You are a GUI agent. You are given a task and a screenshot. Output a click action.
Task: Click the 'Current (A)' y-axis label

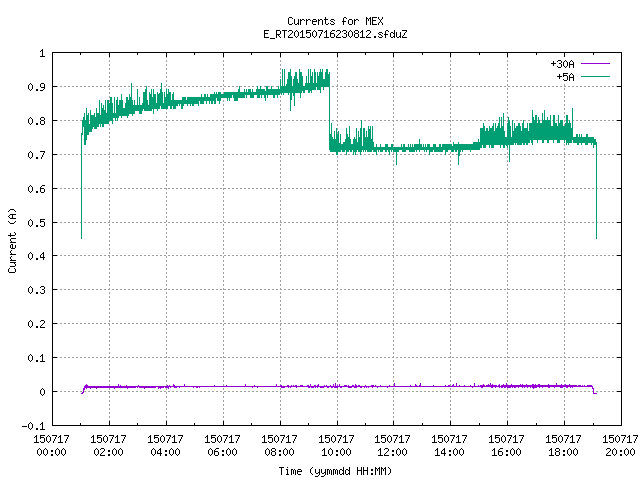12,240
